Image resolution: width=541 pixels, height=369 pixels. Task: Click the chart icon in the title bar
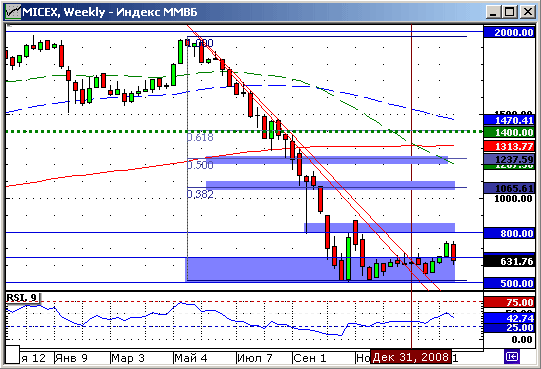coord(13,12)
